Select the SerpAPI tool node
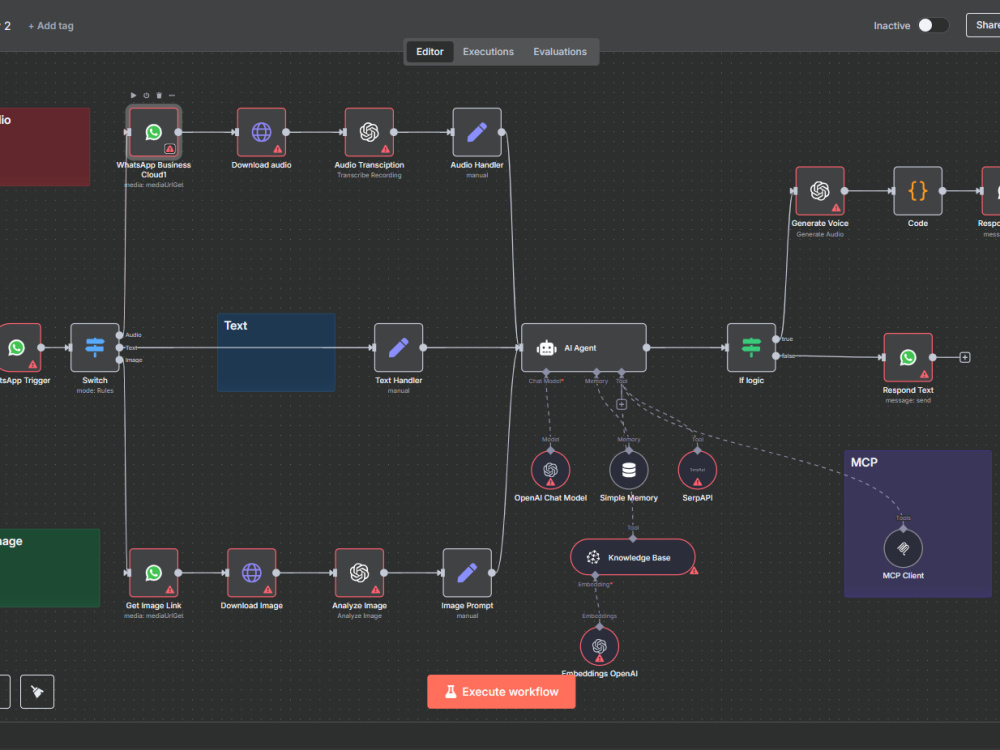The width and height of the screenshot is (1000, 750). [x=697, y=470]
